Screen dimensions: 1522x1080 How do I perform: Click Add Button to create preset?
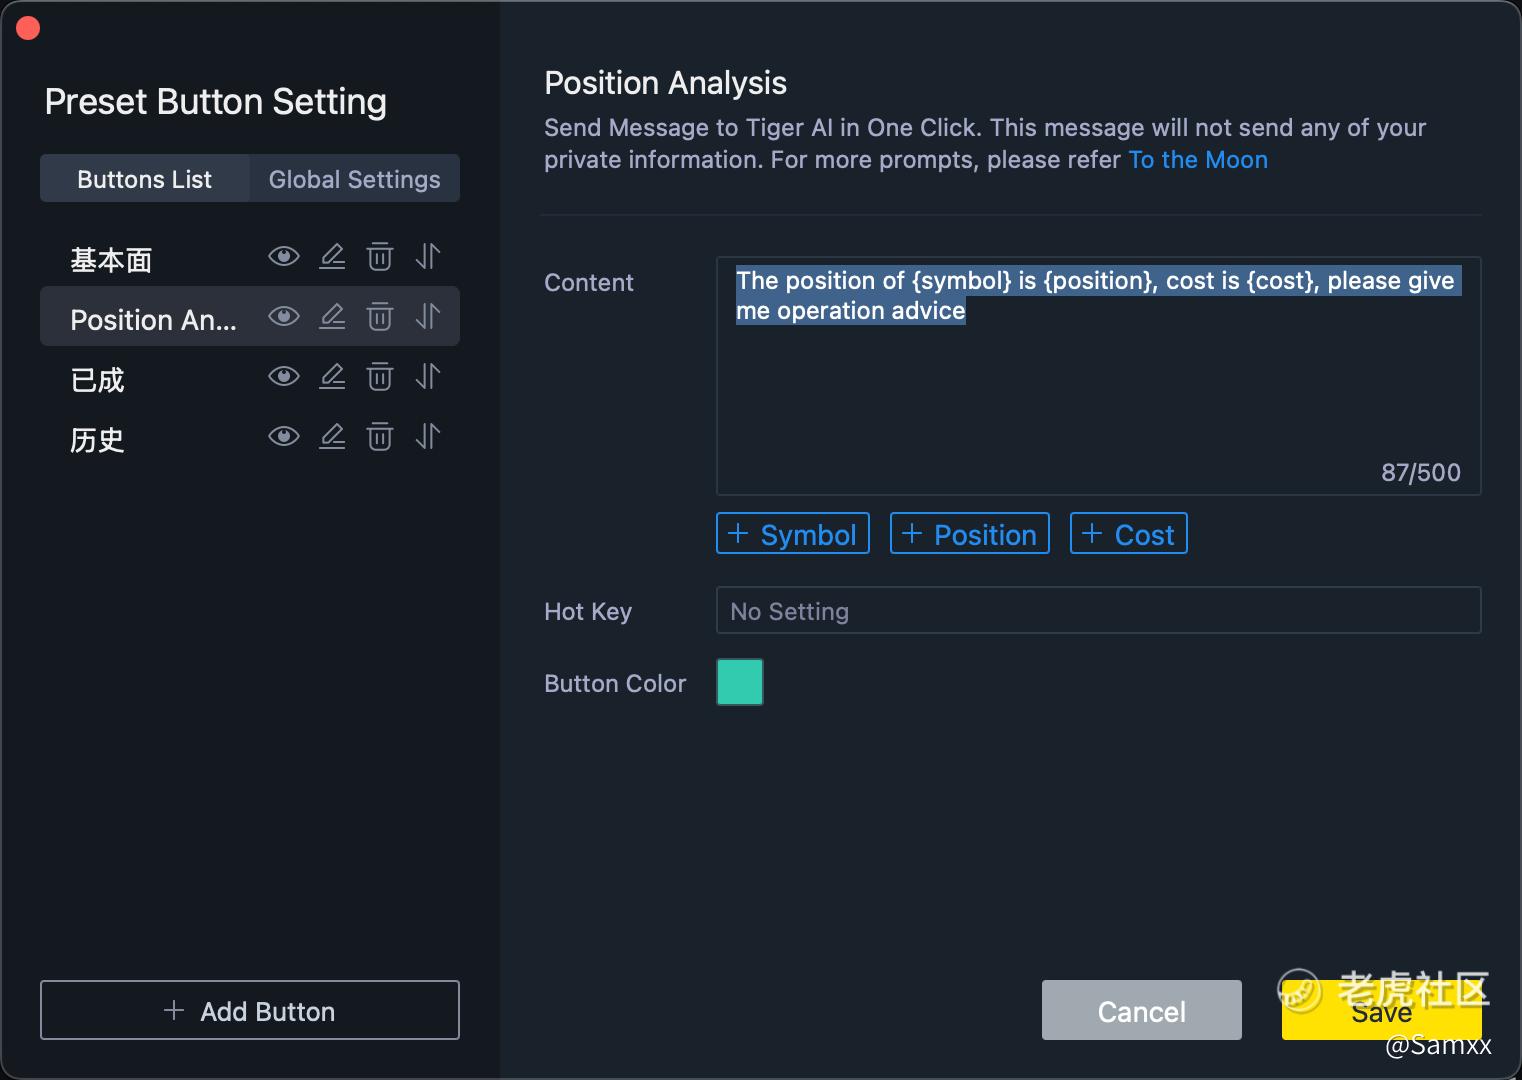(x=250, y=1011)
